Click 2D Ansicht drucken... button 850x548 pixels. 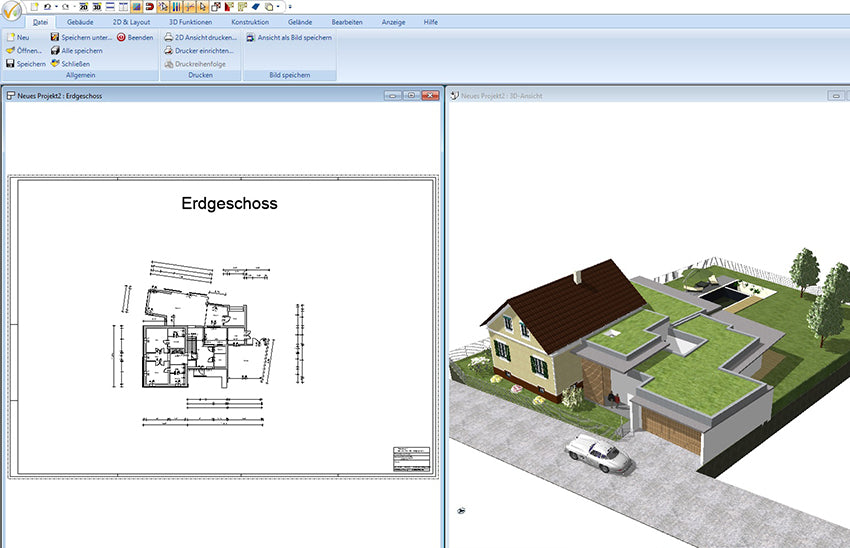205,37
